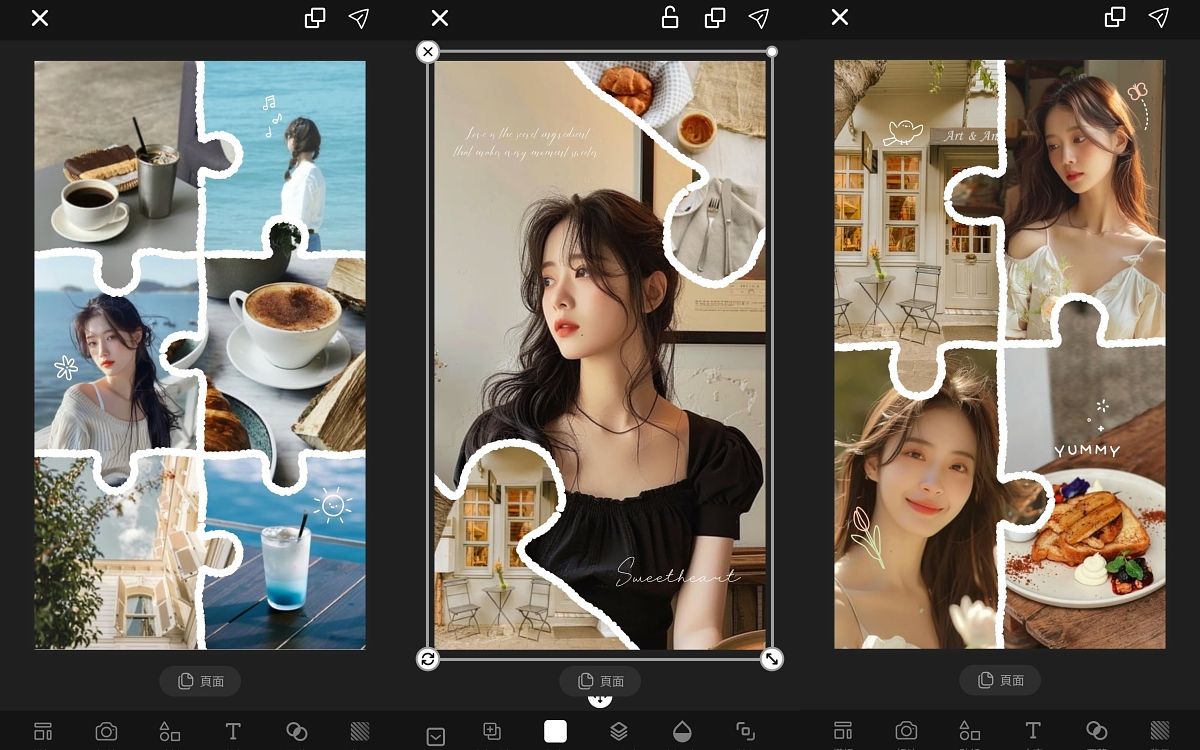Click the add-copy icon in middle toolbar
The width and height of the screenshot is (1200, 750).
click(x=492, y=731)
